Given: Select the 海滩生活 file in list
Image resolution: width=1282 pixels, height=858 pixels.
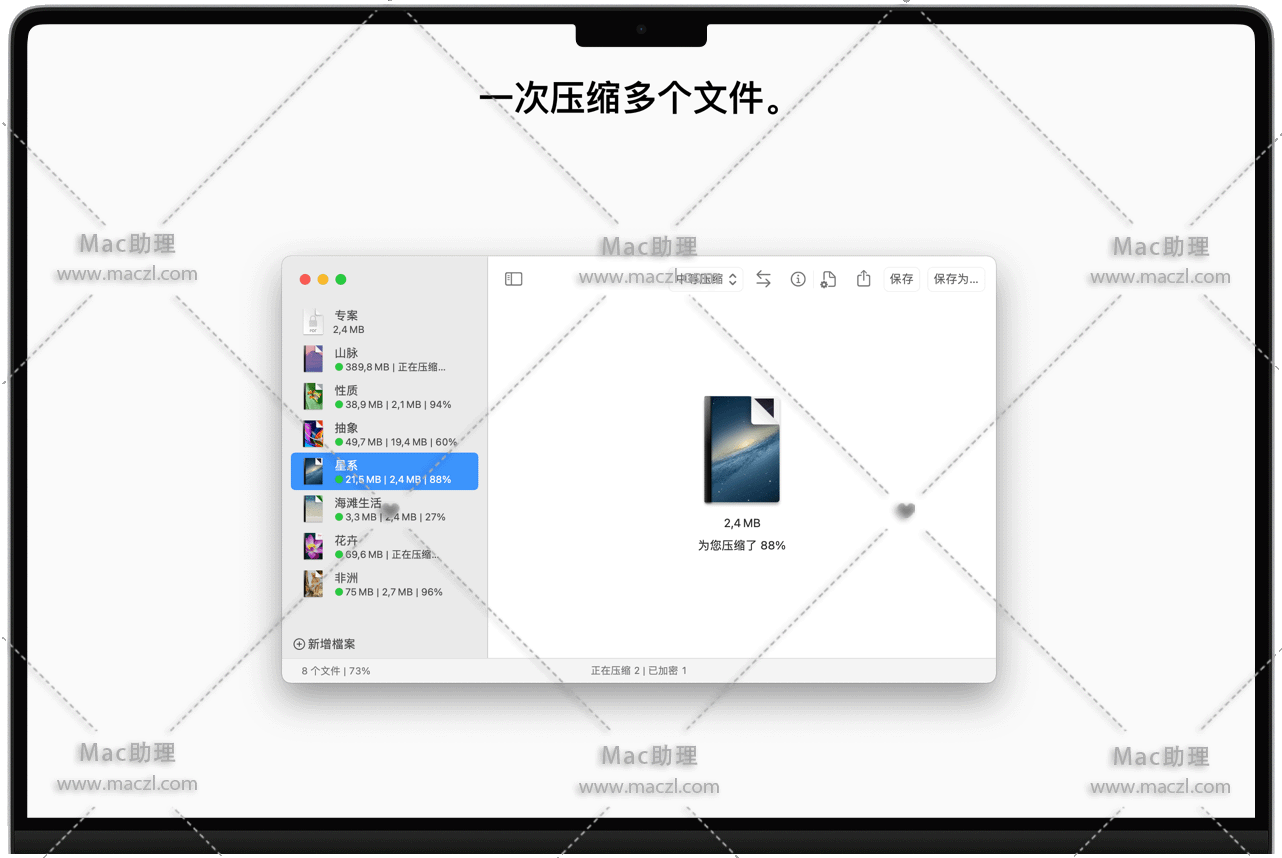Looking at the screenshot, I should click(384, 509).
